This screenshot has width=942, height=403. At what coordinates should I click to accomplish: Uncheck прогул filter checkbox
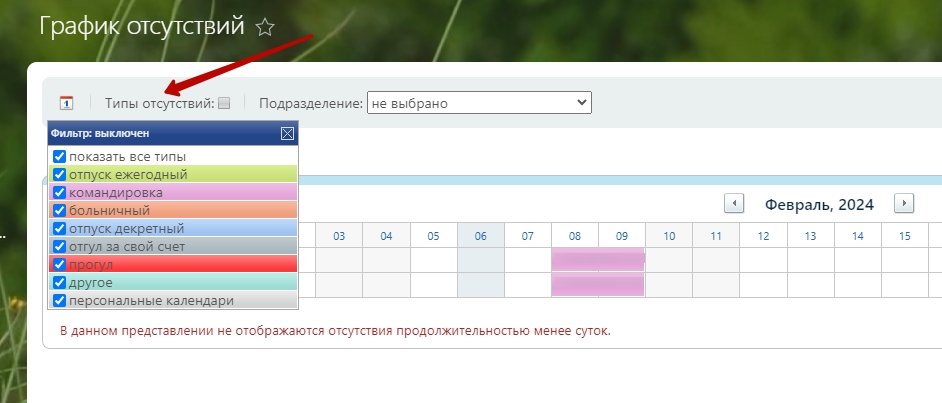(x=60, y=264)
